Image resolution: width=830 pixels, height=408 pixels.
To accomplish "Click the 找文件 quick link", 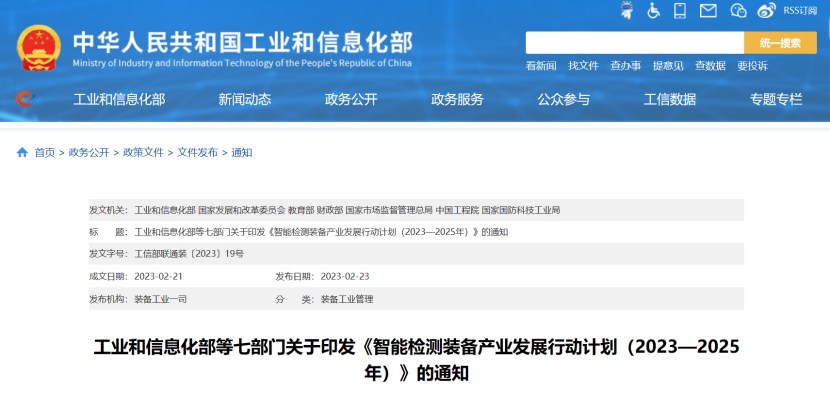I will (583, 66).
